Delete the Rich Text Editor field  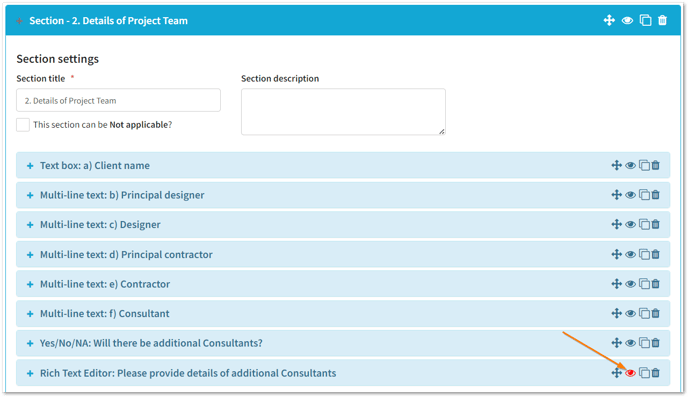click(656, 373)
